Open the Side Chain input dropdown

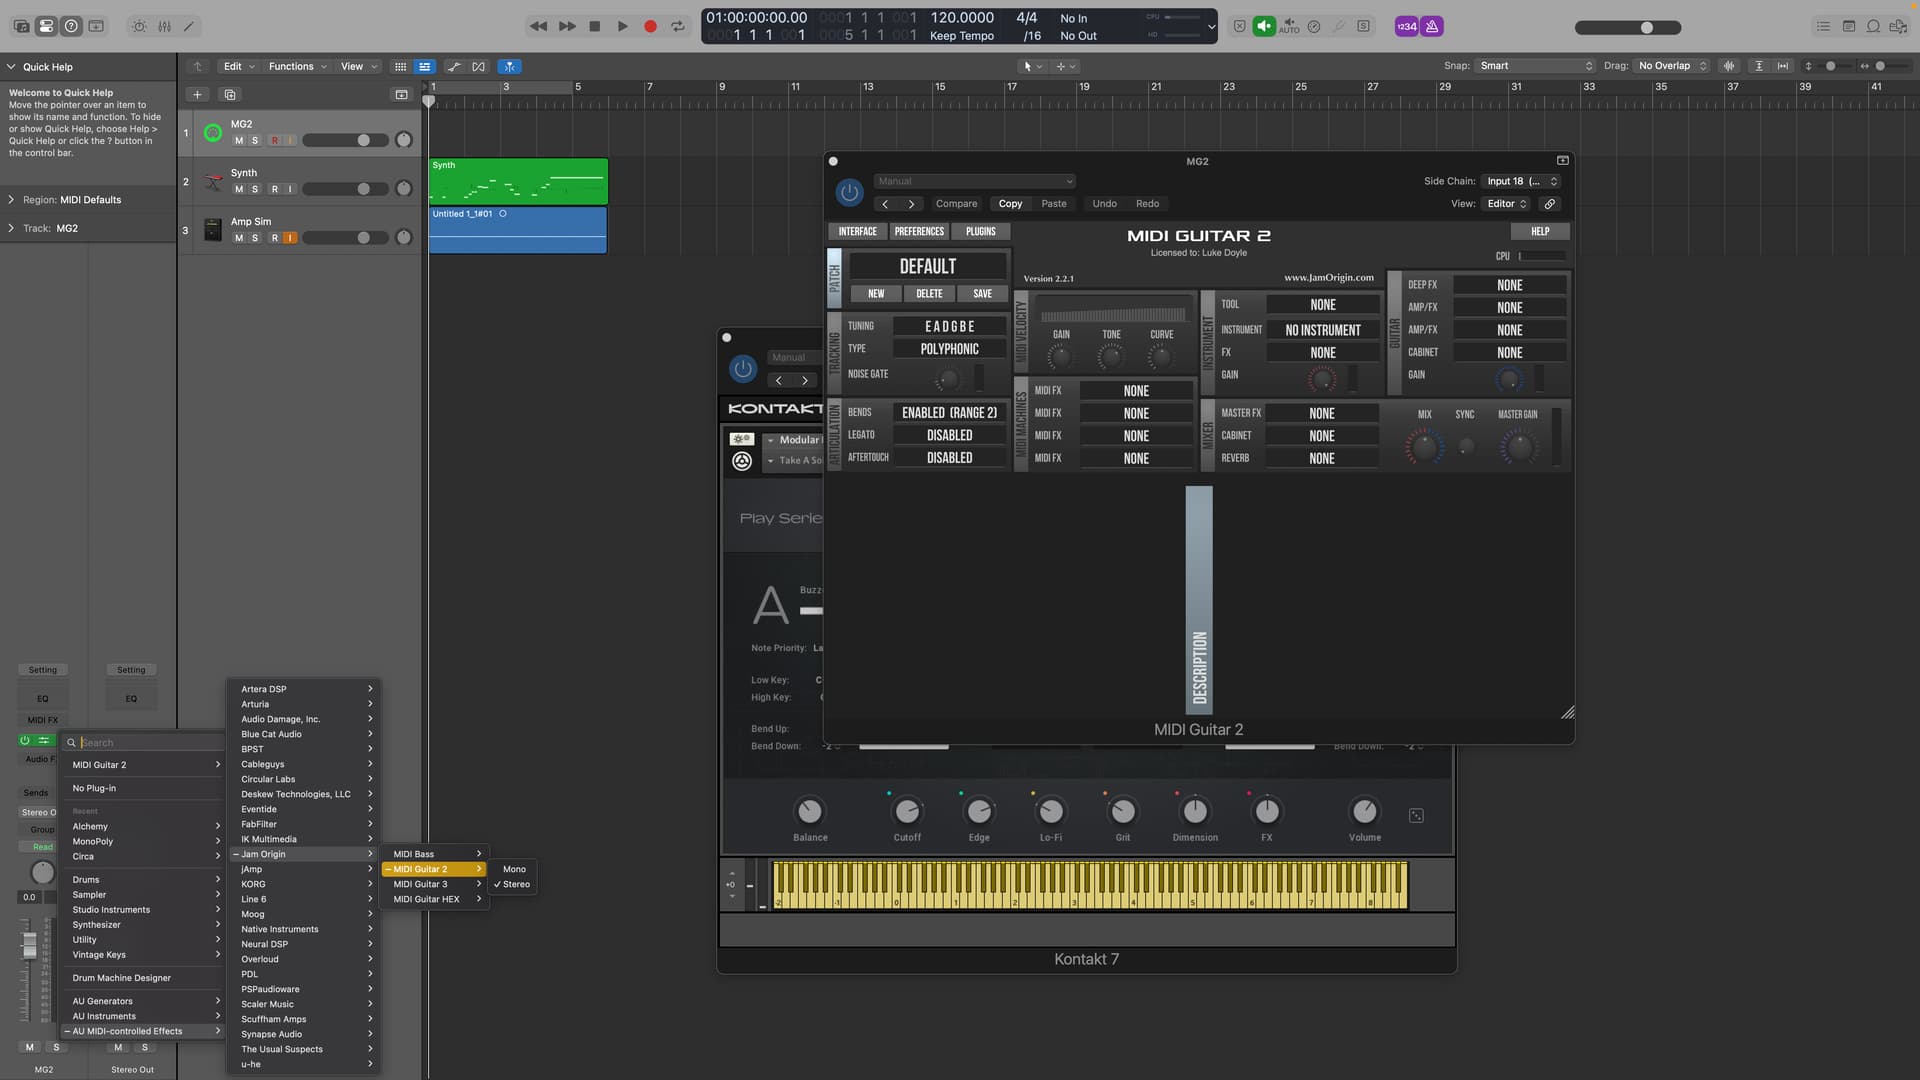click(1521, 182)
